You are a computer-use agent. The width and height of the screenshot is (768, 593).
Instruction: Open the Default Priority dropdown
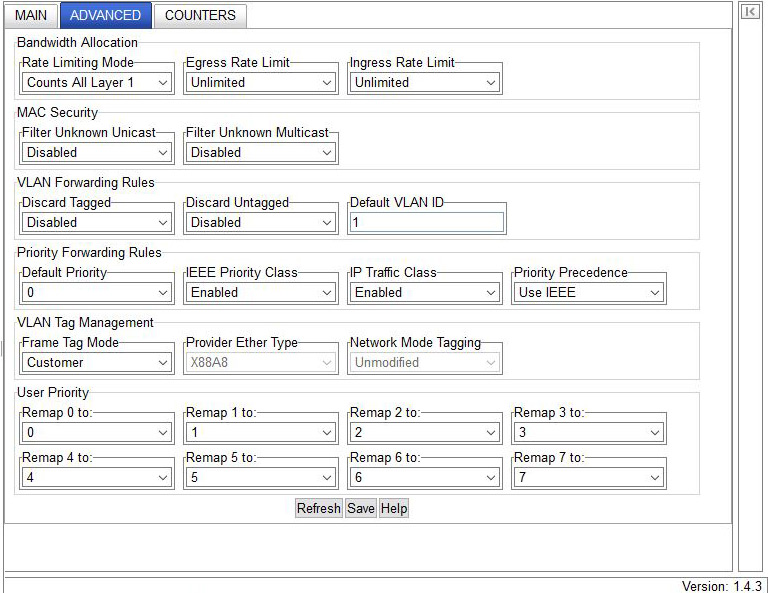98,293
